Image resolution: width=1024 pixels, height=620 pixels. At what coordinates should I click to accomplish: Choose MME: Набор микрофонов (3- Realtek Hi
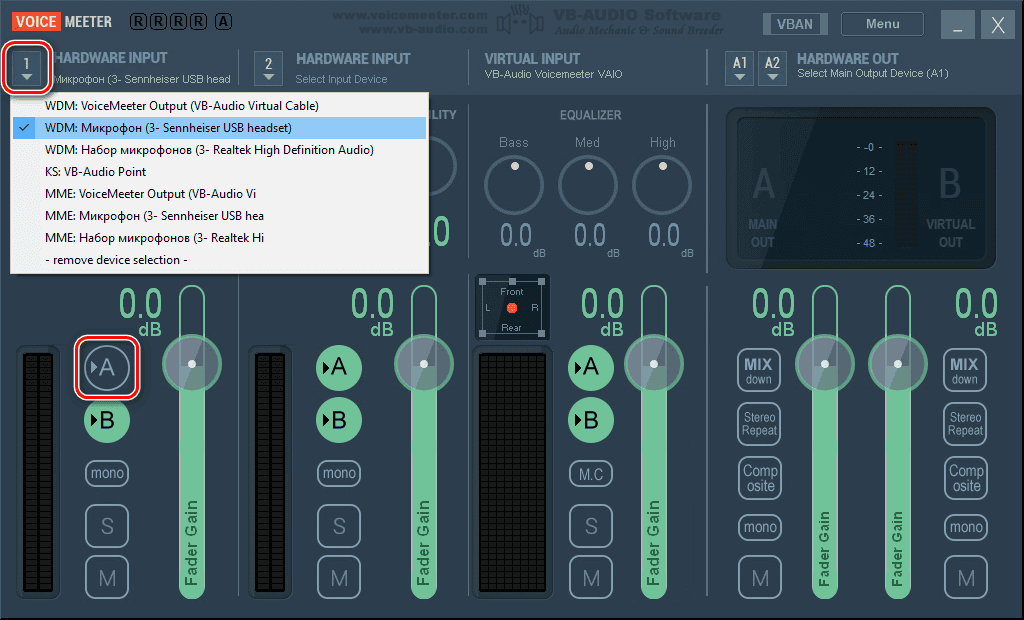point(219,238)
